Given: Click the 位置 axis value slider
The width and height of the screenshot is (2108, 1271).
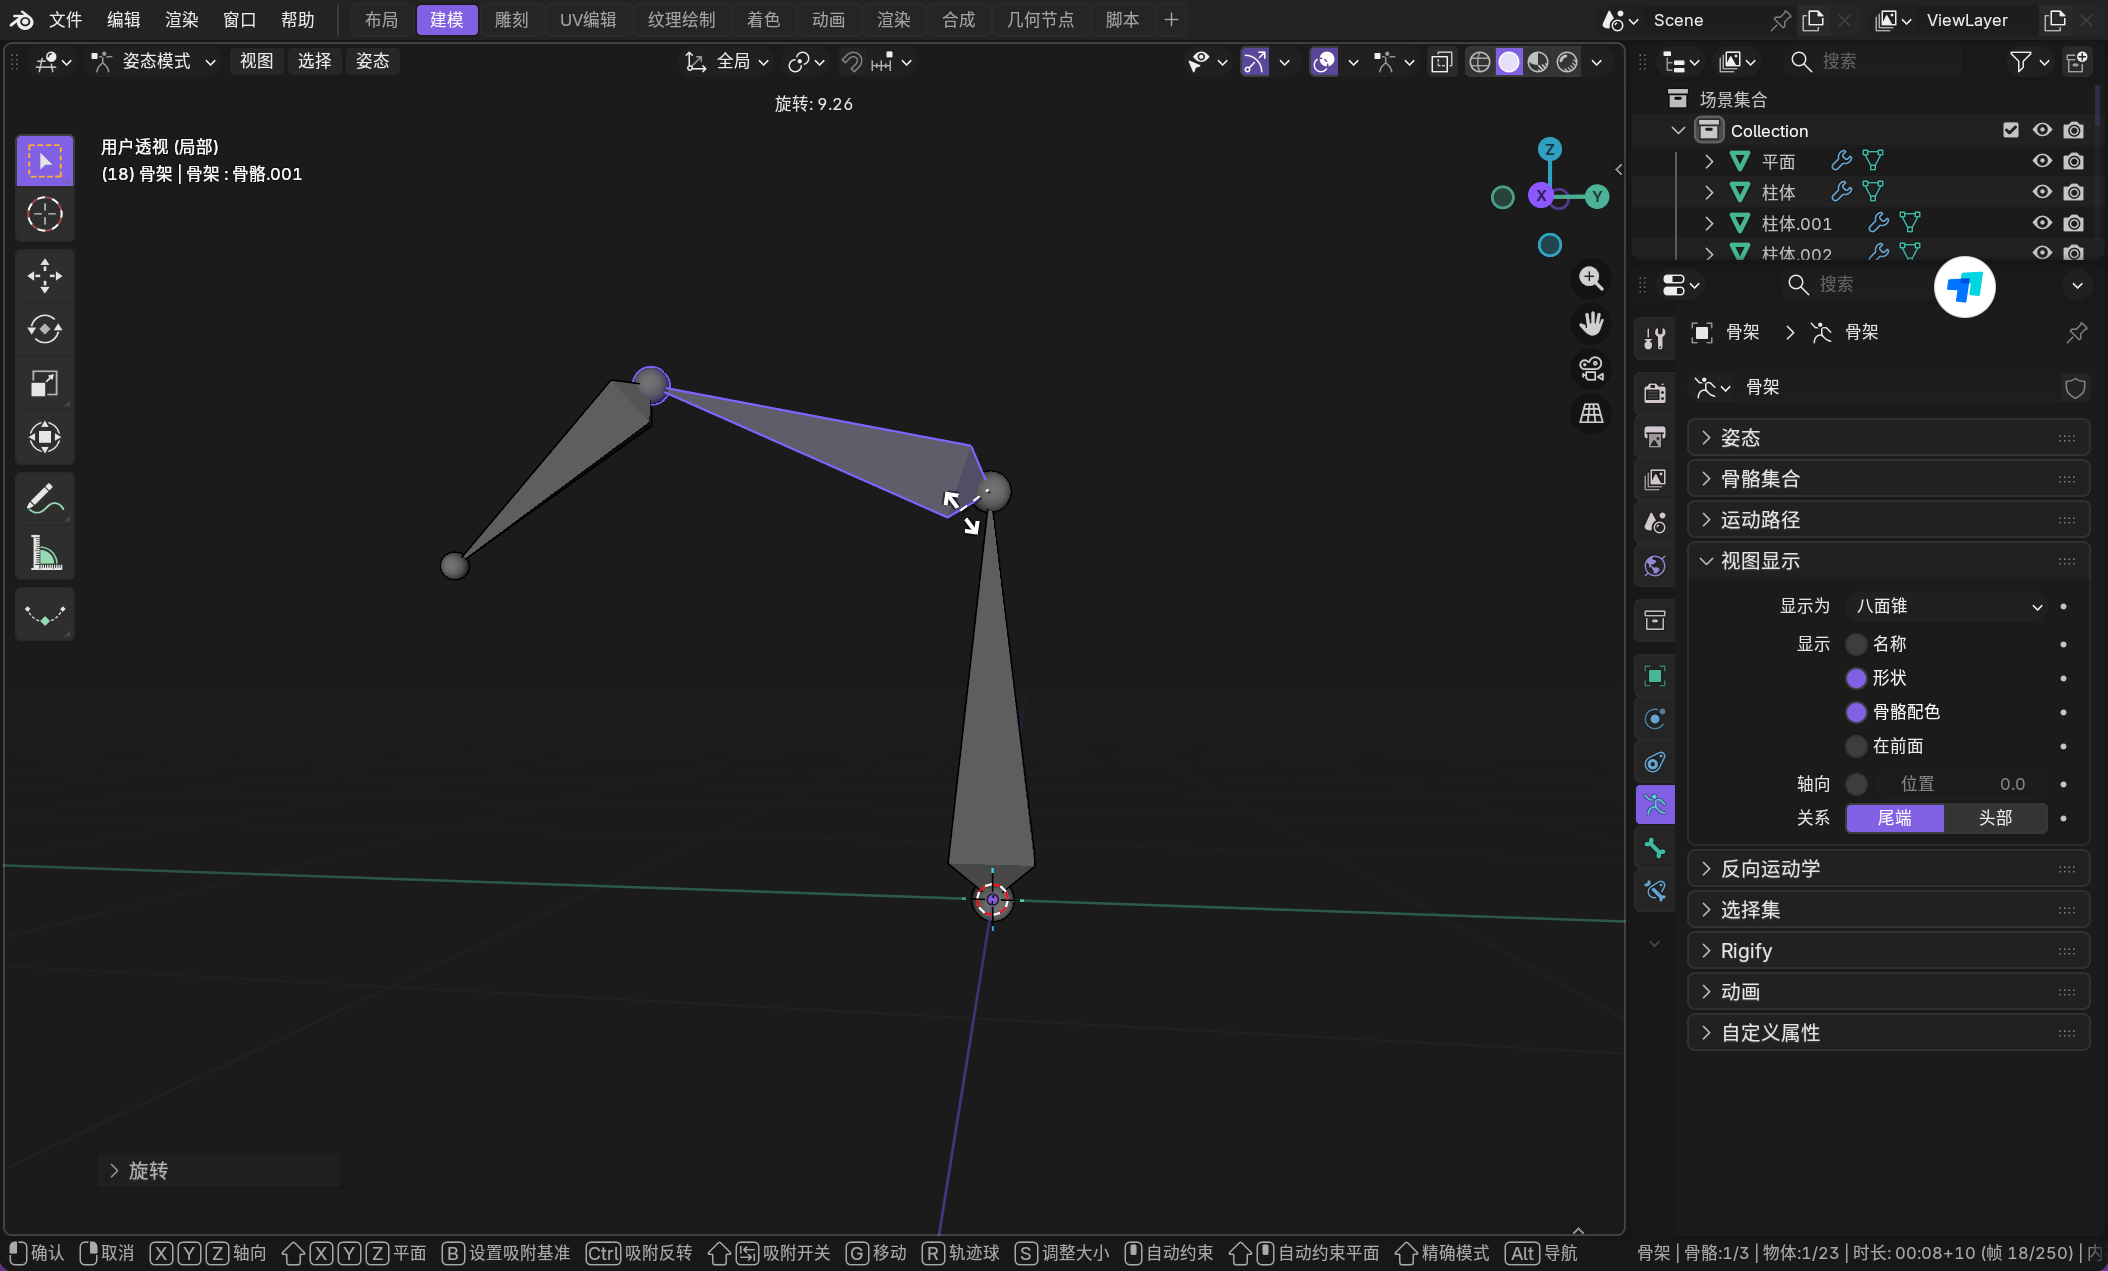Looking at the screenshot, I should point(1960,784).
